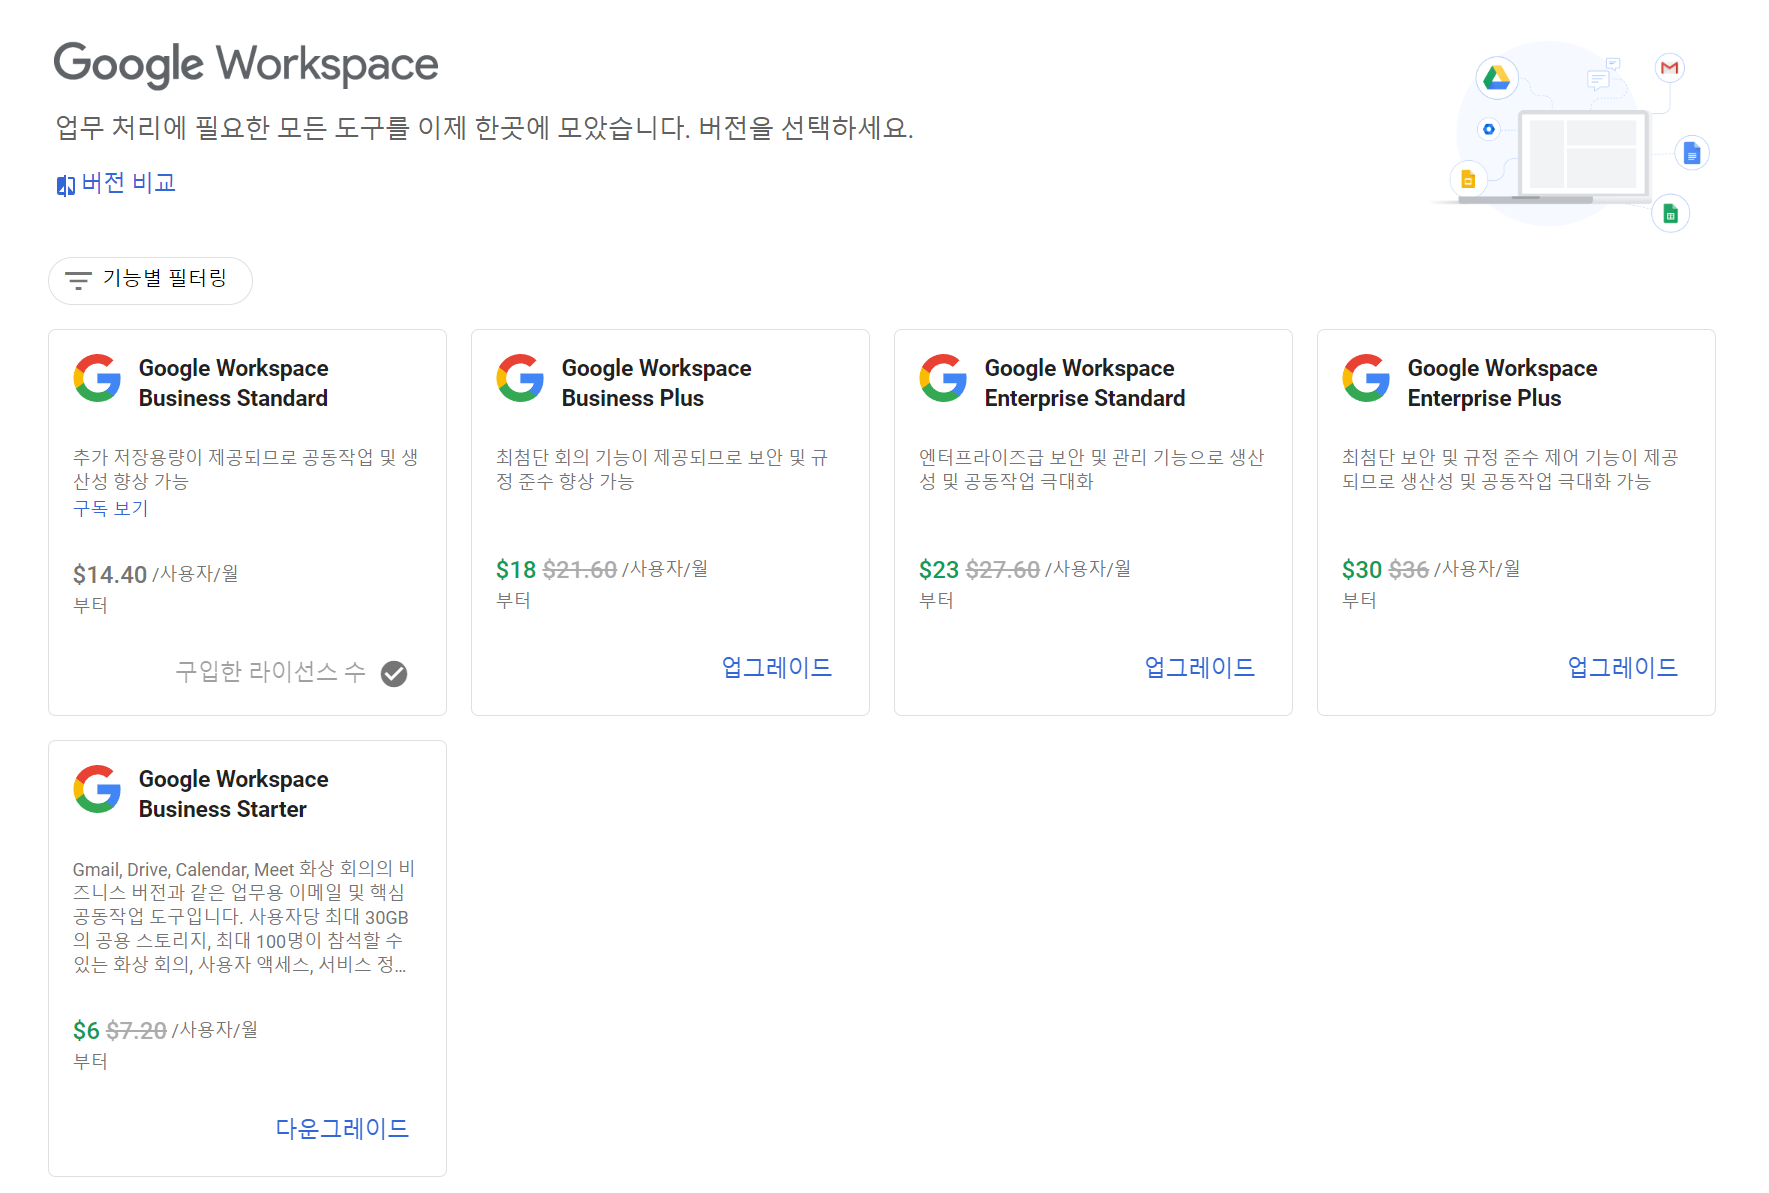This screenshot has width=1769, height=1193.
Task: Click the Gmail icon in illustration
Action: pos(1669,68)
